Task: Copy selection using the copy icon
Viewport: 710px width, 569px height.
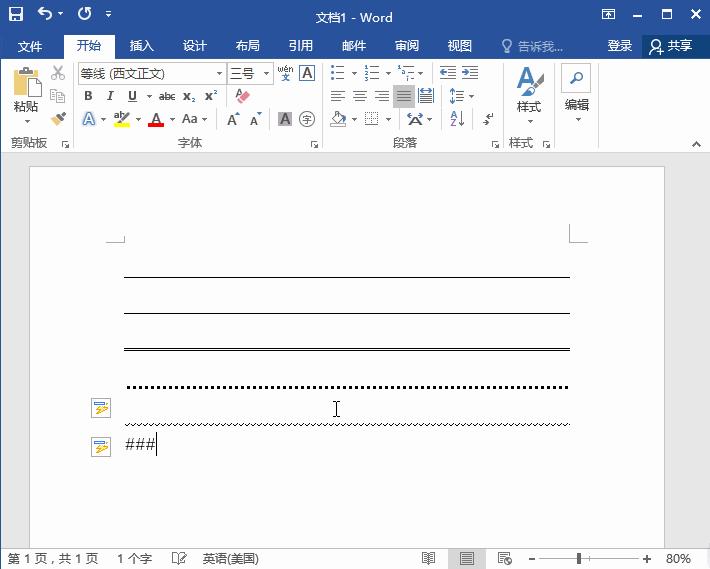Action: 58,96
